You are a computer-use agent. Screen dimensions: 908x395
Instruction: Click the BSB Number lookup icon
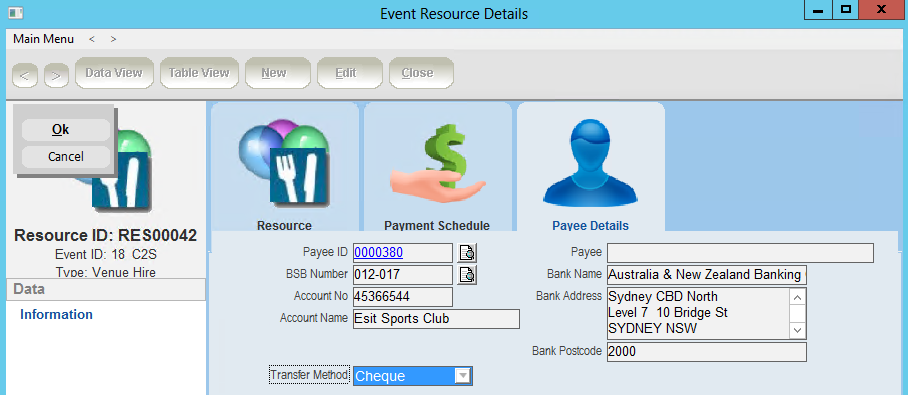point(467,275)
